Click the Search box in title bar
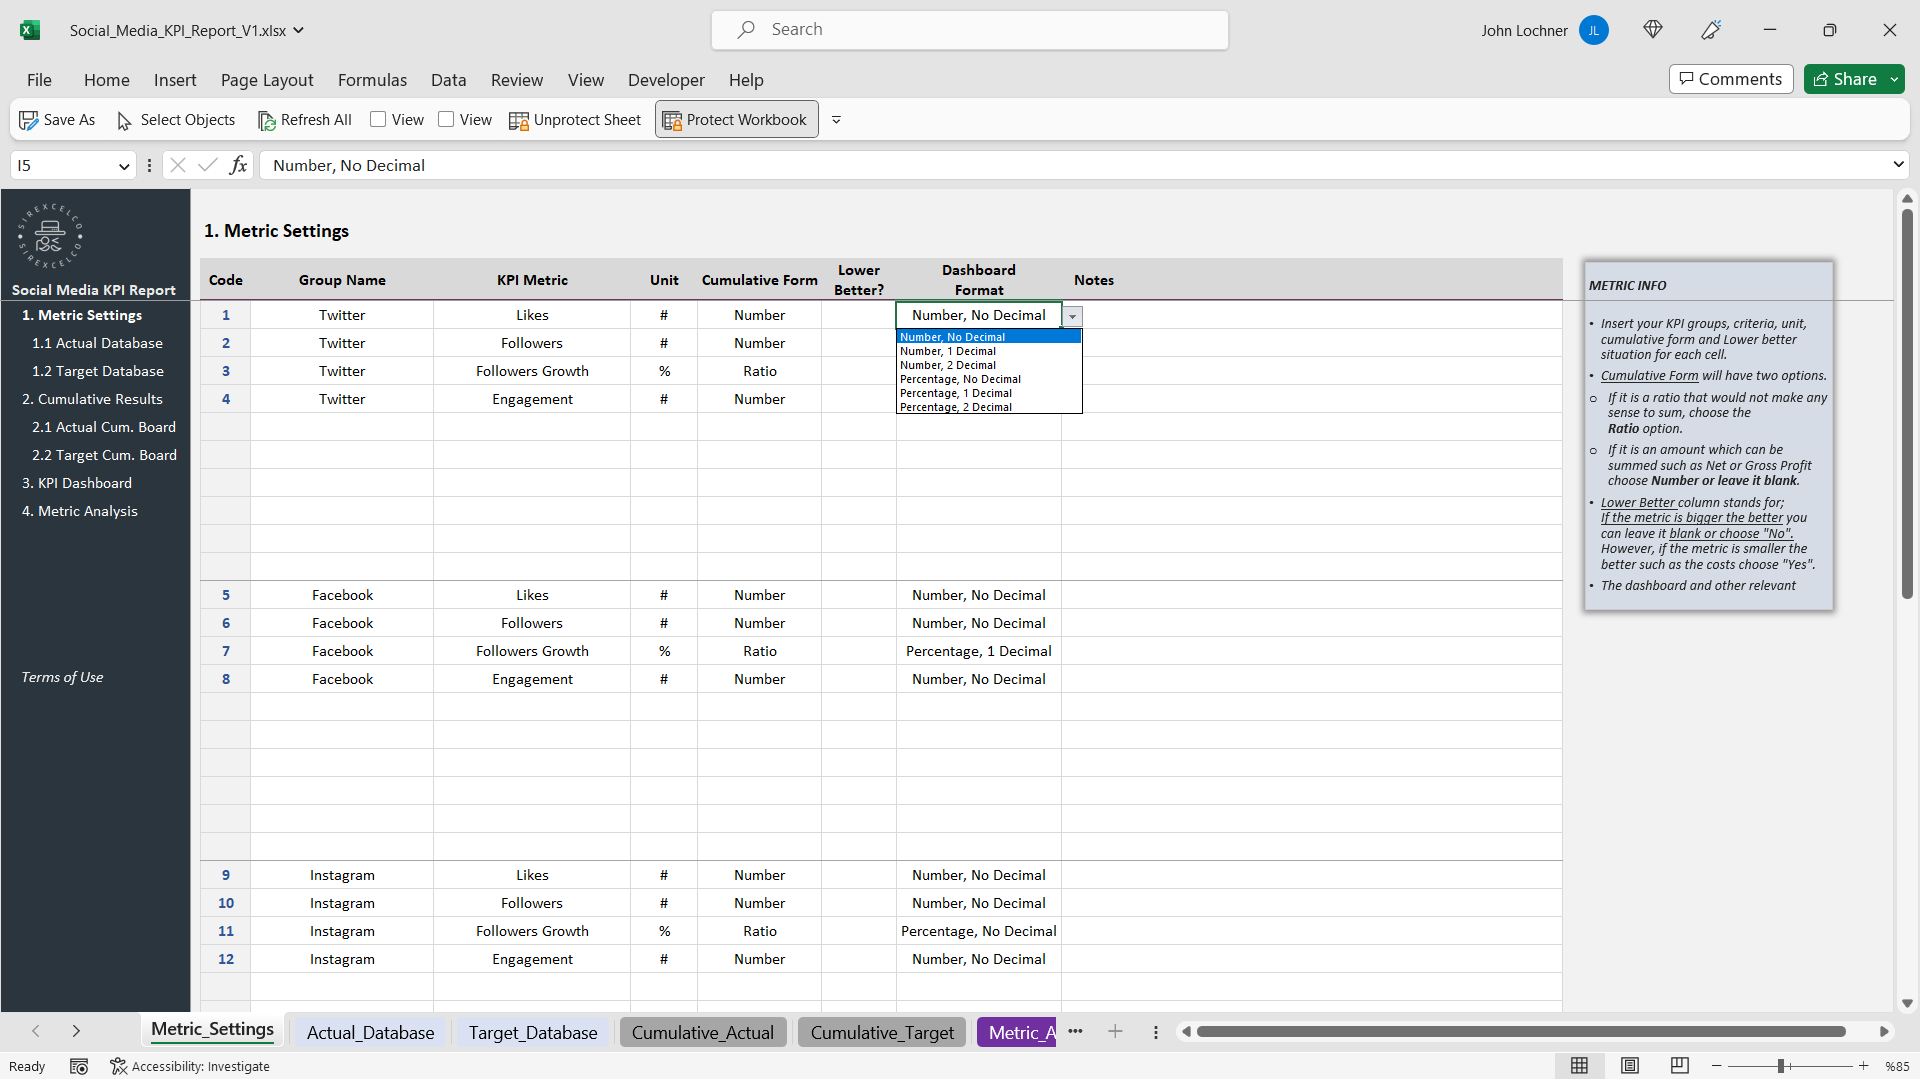1920x1080 pixels. pos(970,30)
